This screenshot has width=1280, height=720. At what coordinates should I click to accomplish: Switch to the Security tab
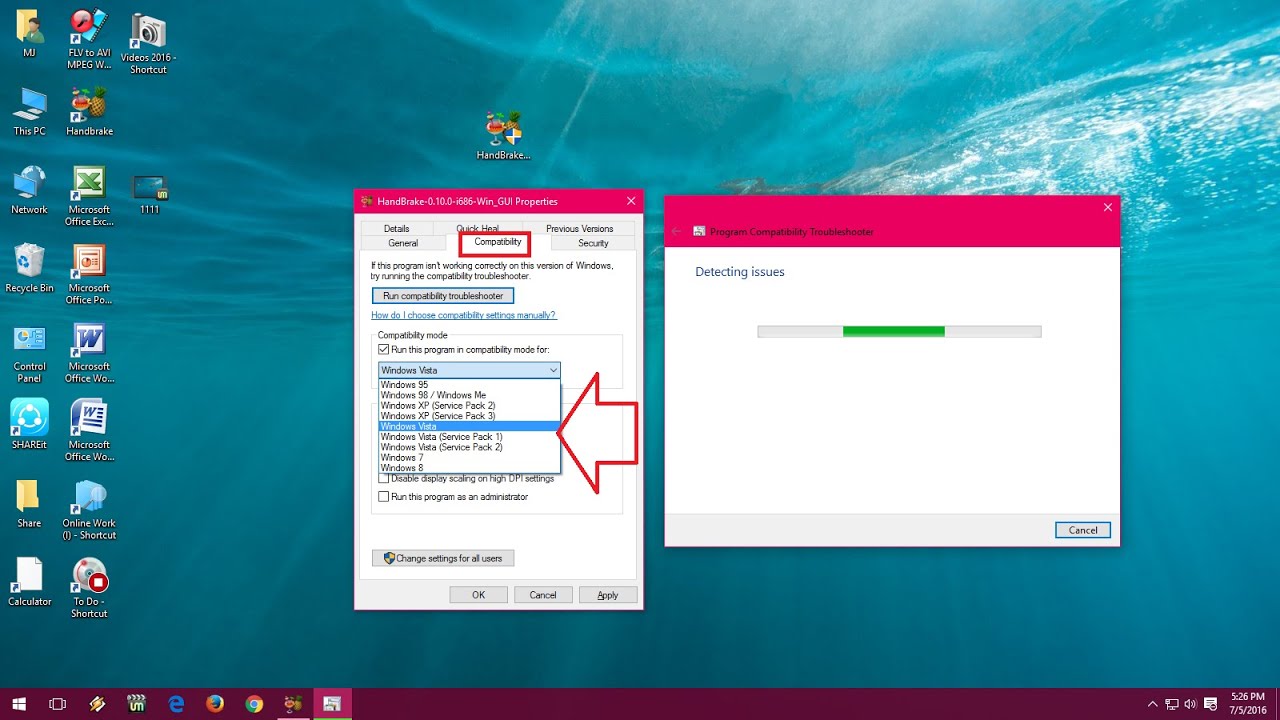593,243
